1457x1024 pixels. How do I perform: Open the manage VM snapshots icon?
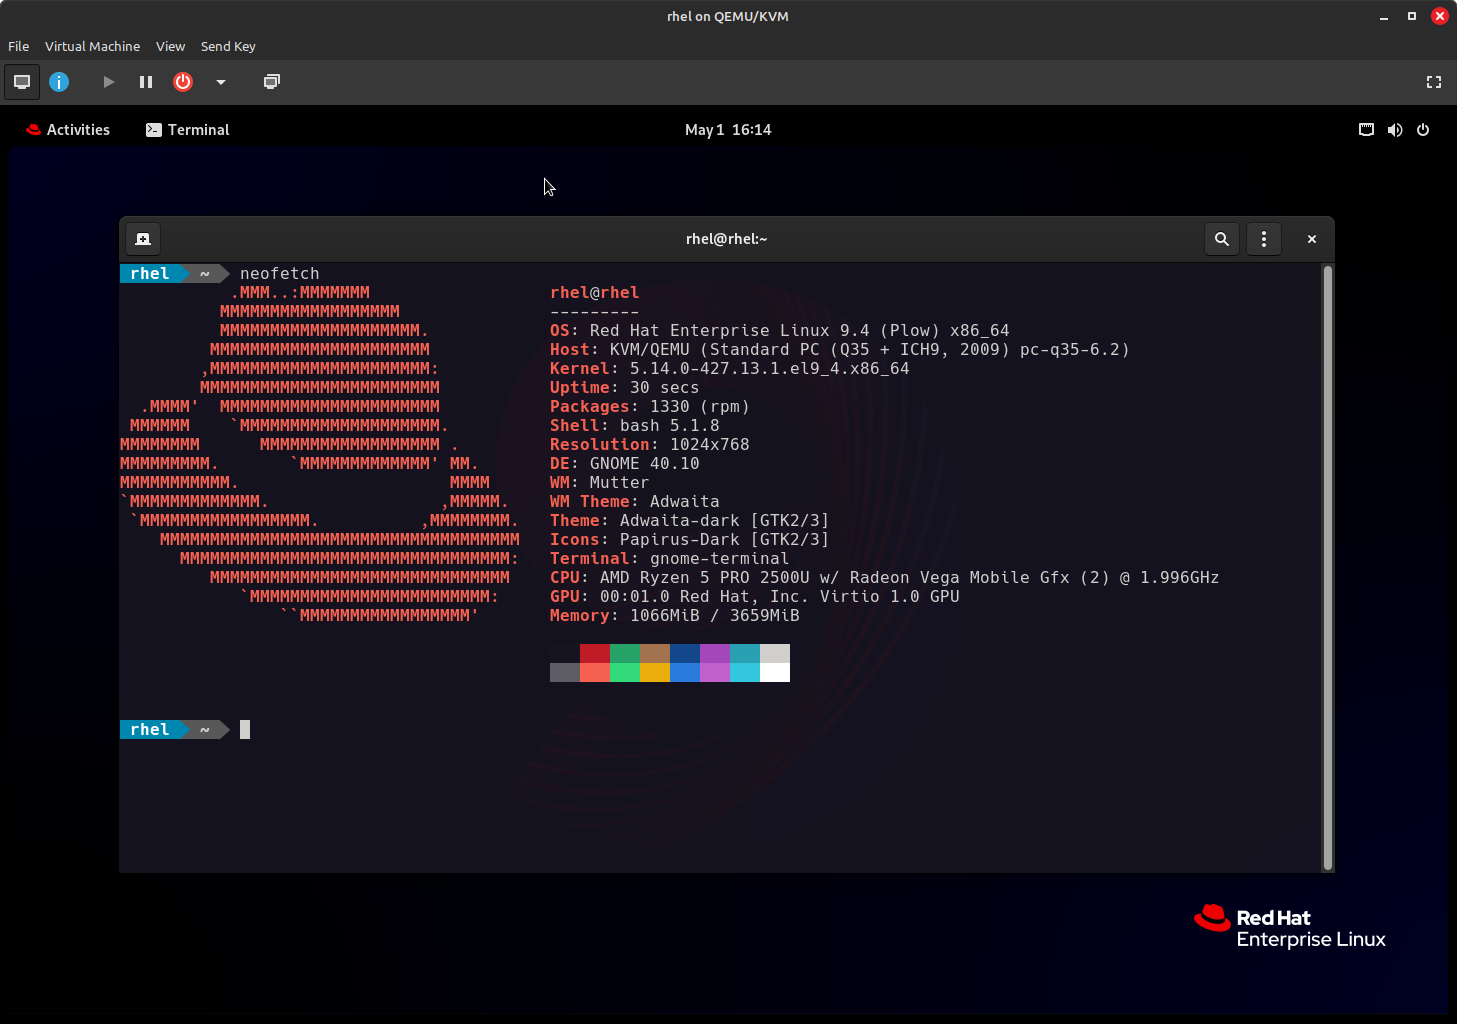point(271,82)
